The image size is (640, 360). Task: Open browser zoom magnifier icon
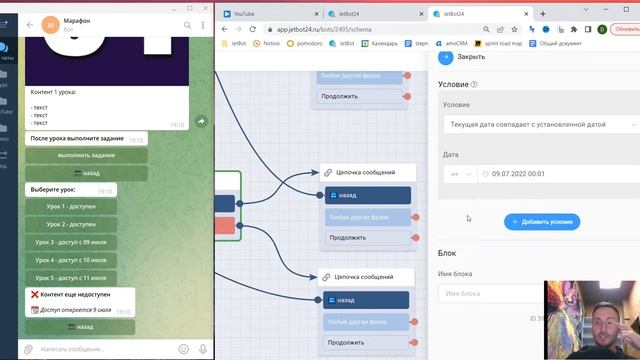click(x=486, y=29)
